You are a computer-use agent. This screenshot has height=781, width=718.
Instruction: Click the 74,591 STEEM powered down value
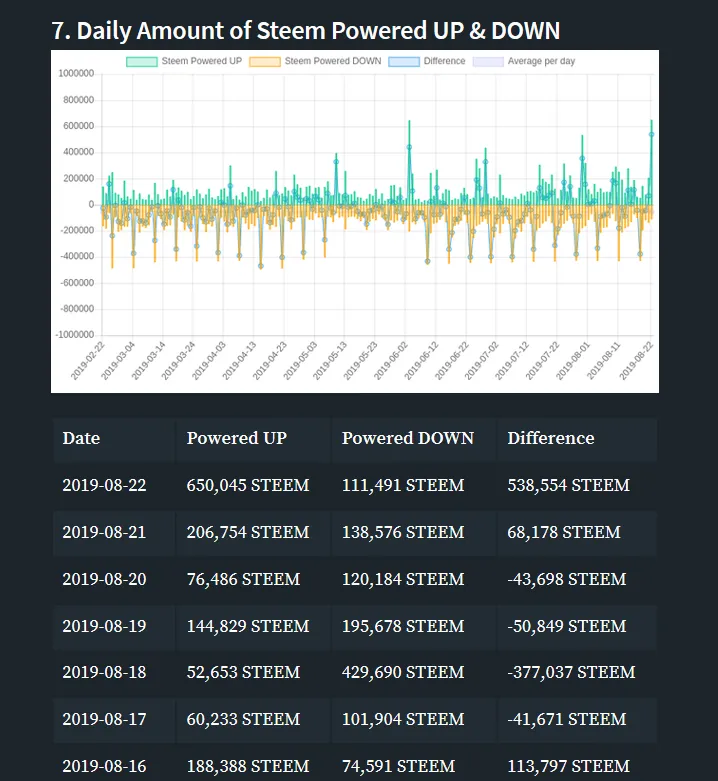(x=398, y=766)
